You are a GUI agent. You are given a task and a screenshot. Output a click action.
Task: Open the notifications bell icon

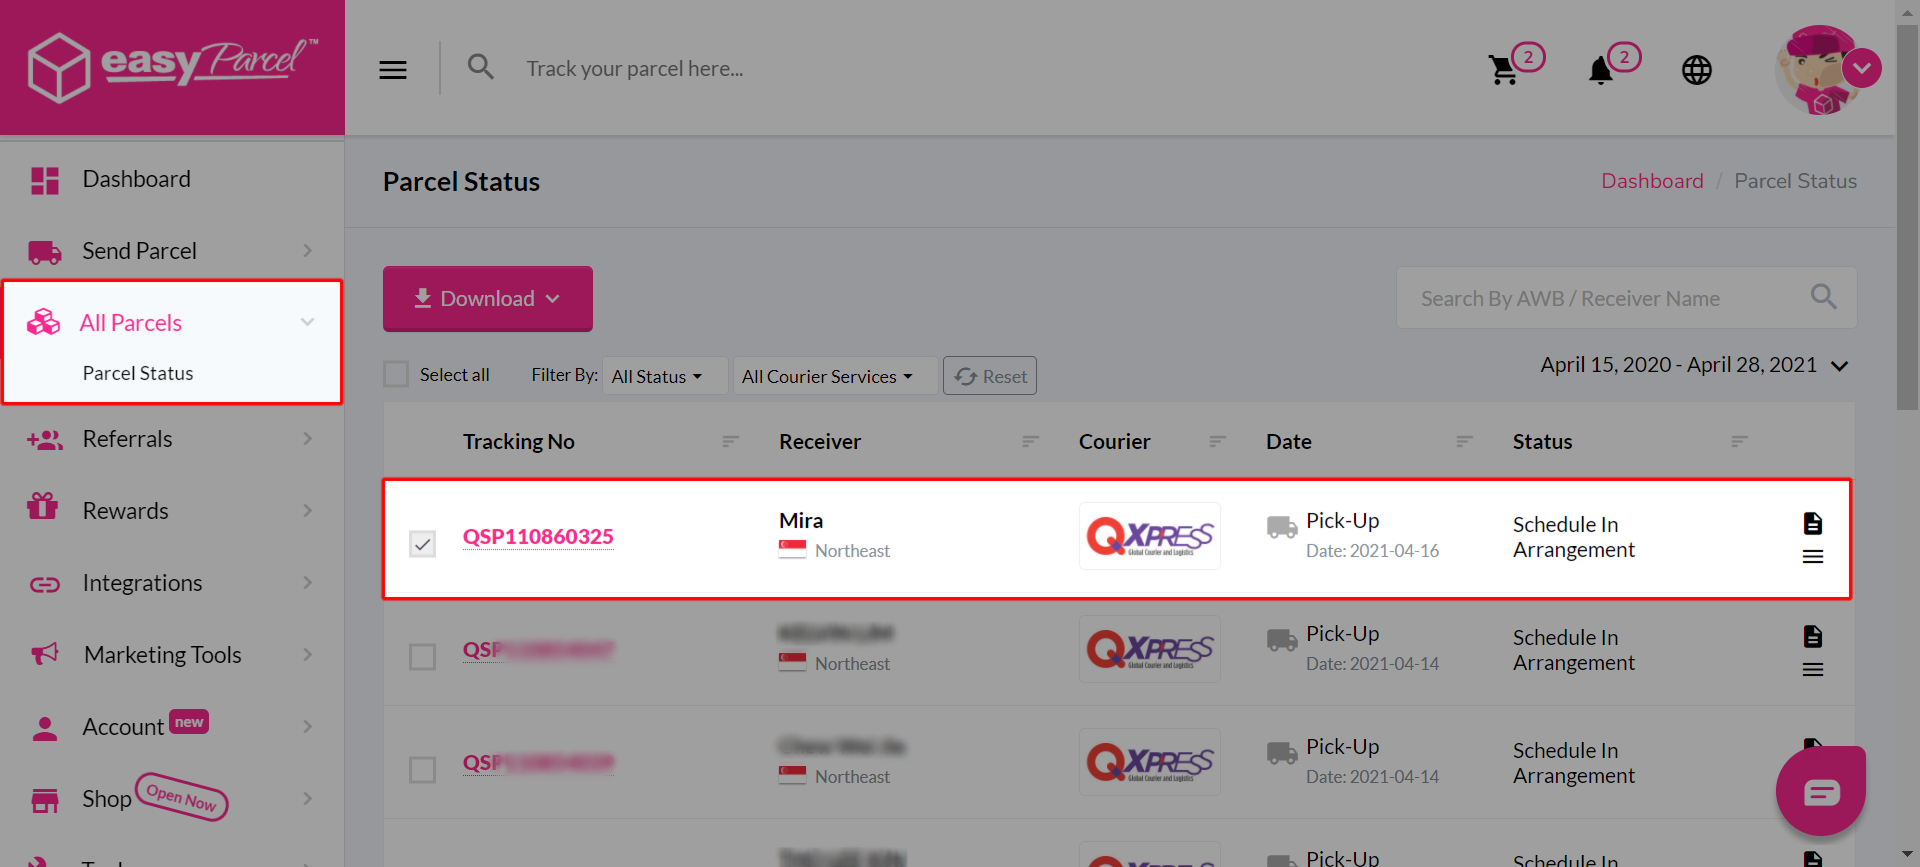1600,70
